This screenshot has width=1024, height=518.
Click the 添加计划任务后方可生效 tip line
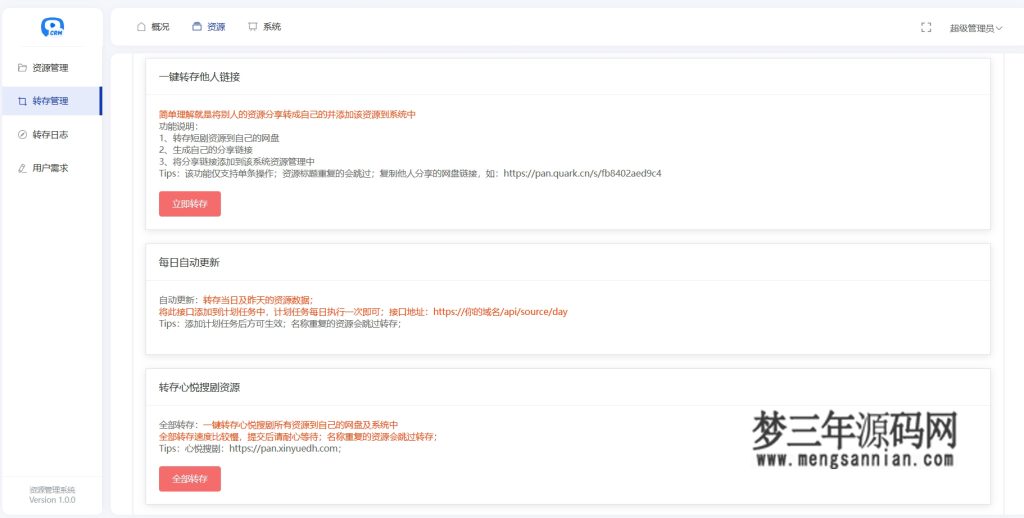point(280,324)
